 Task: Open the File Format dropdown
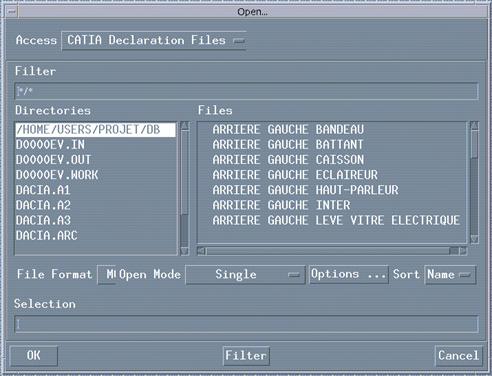(107, 275)
